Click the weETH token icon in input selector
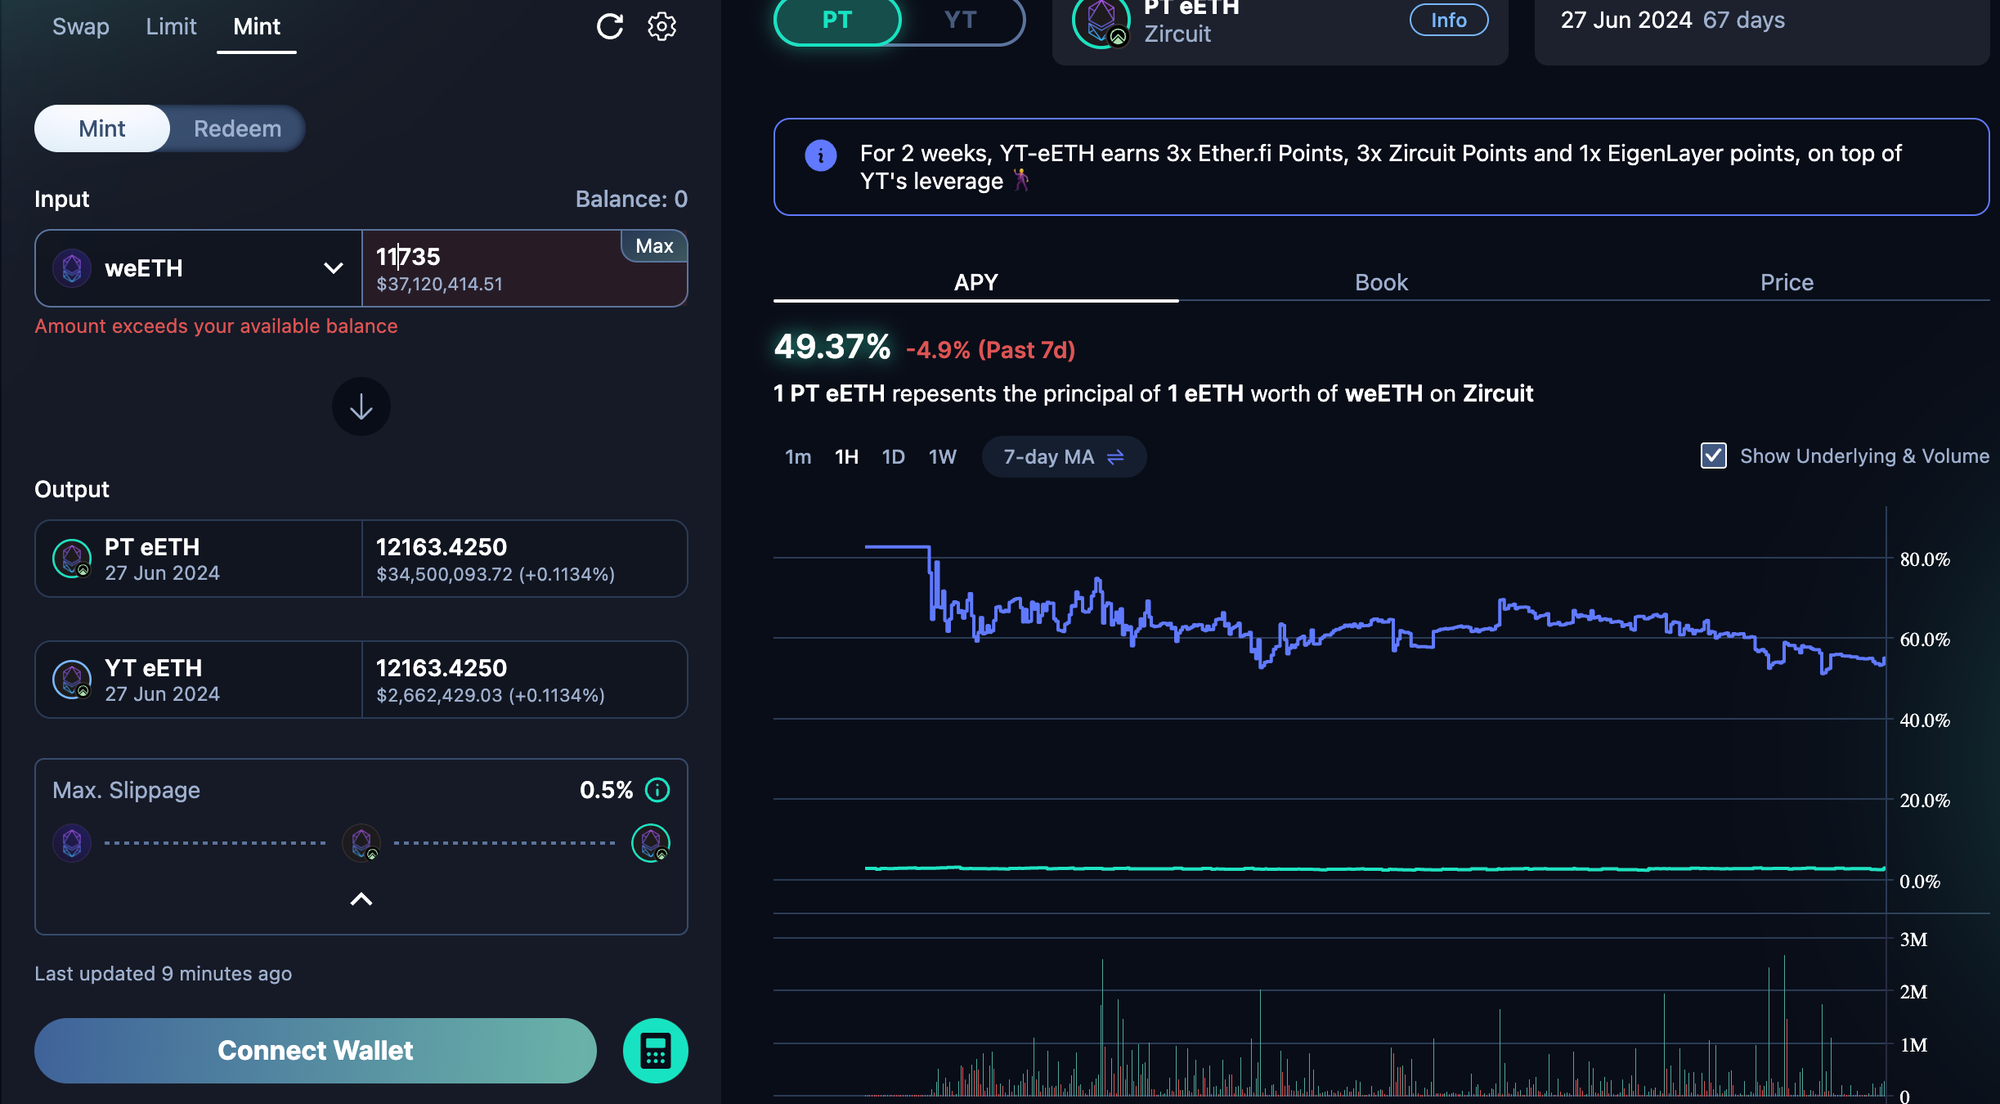Viewport: 2000px width, 1104px height. [x=72, y=268]
